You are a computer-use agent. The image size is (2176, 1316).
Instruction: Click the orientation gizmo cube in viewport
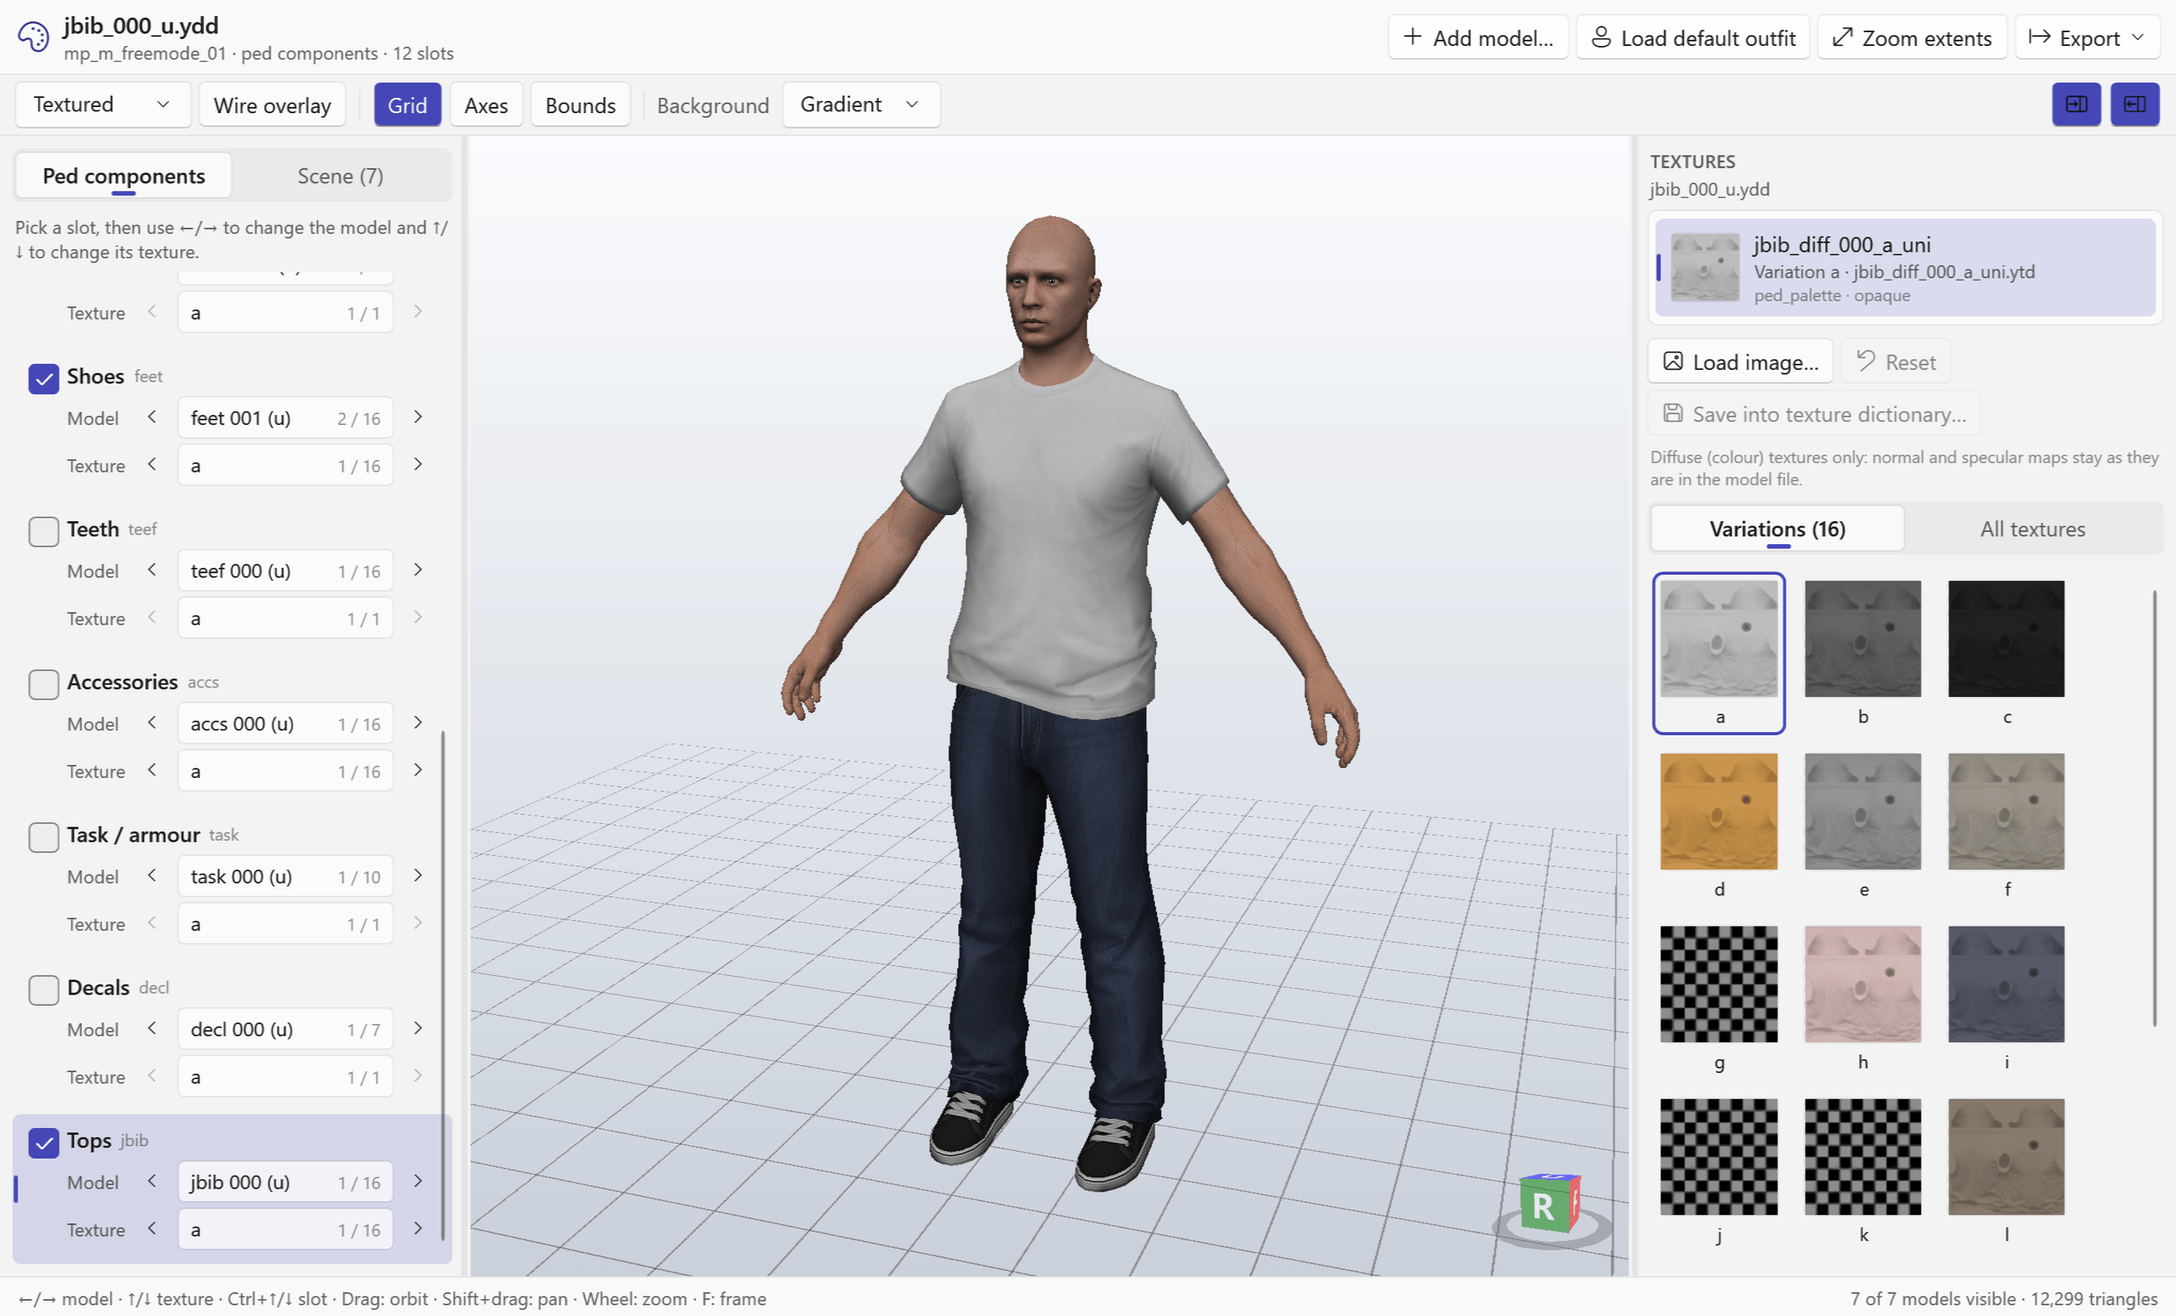click(1548, 1203)
